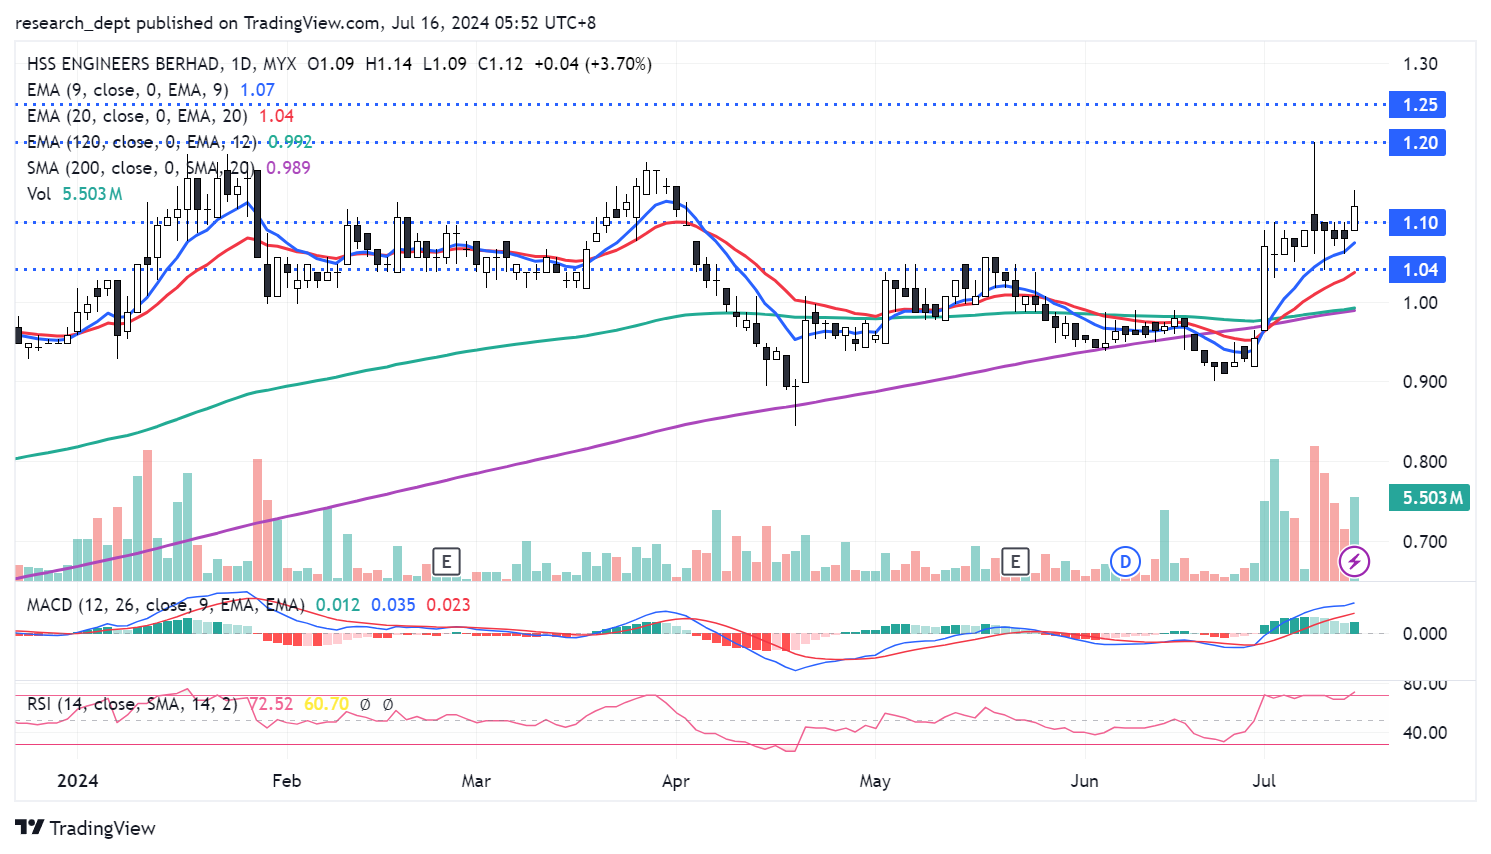Click the TradingView logo at bottom left
Viewport: 1491px width, 854px height.
(x=86, y=828)
